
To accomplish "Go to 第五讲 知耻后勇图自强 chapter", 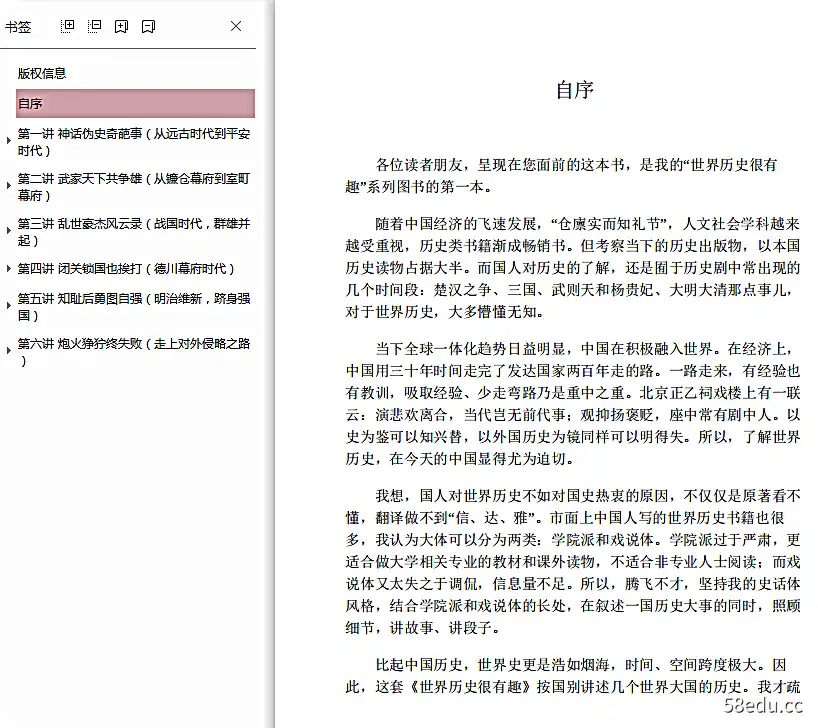I will click(134, 307).
